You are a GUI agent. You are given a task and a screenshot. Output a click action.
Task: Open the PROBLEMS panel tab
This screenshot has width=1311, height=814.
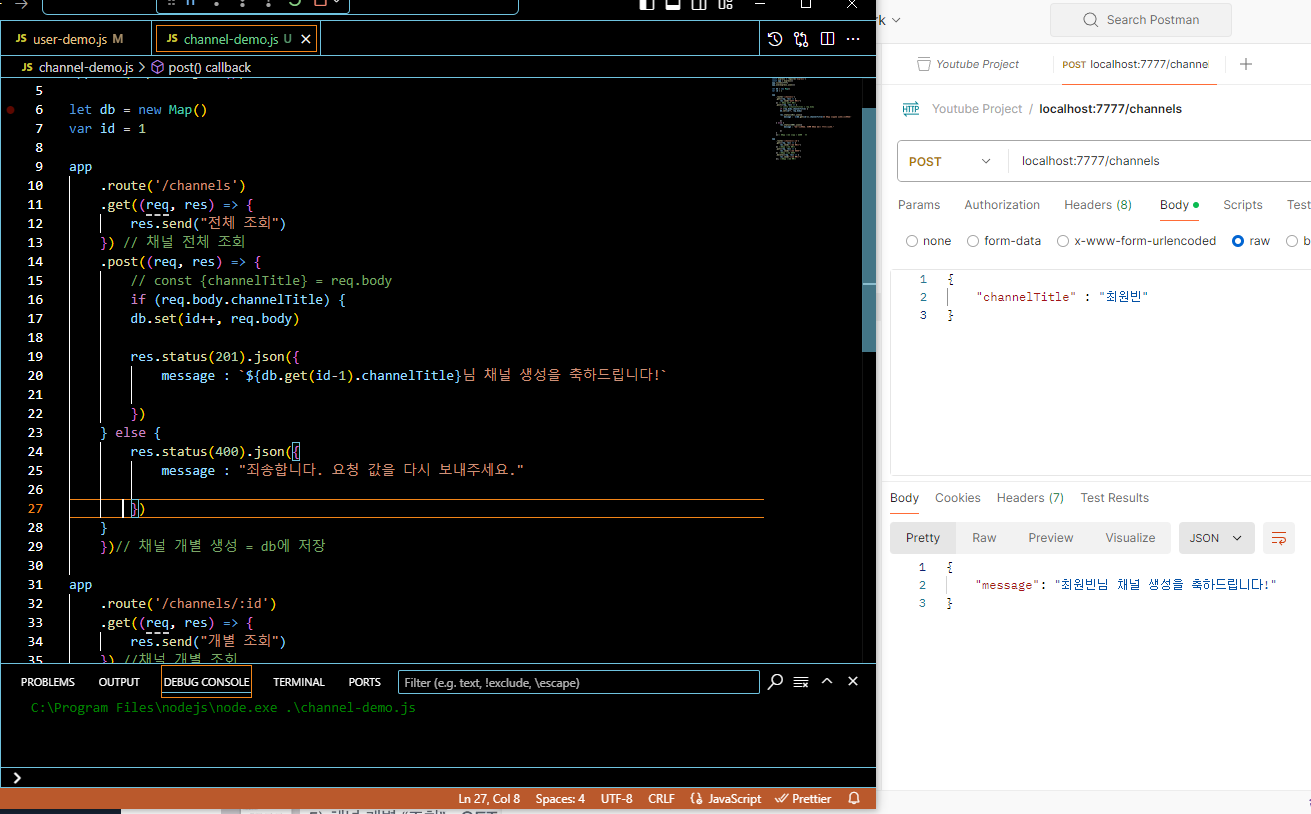pos(48,682)
